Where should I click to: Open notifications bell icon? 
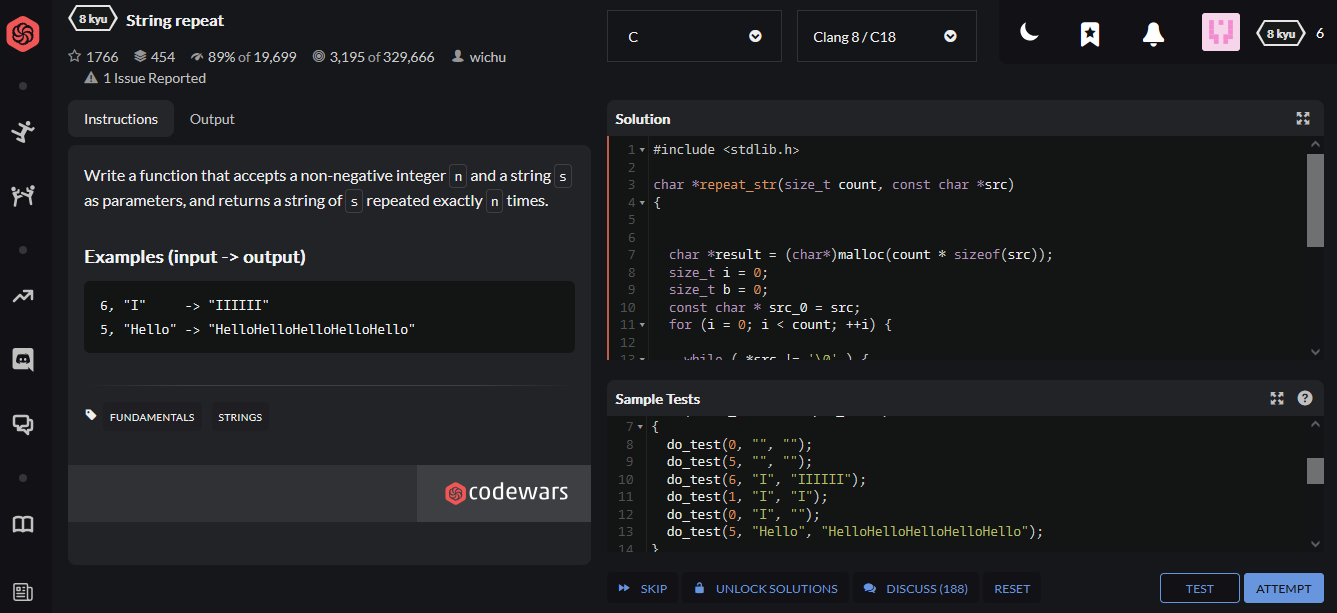coord(1153,34)
